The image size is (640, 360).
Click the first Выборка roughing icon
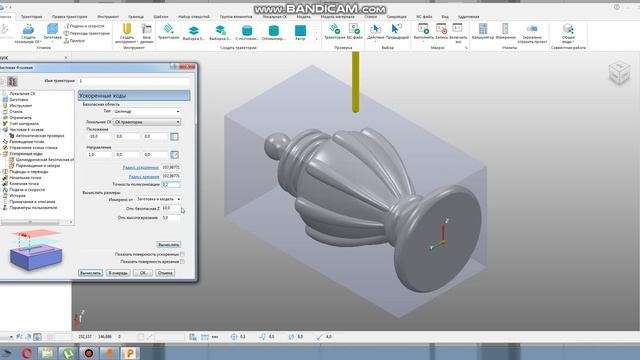[x=193, y=30]
